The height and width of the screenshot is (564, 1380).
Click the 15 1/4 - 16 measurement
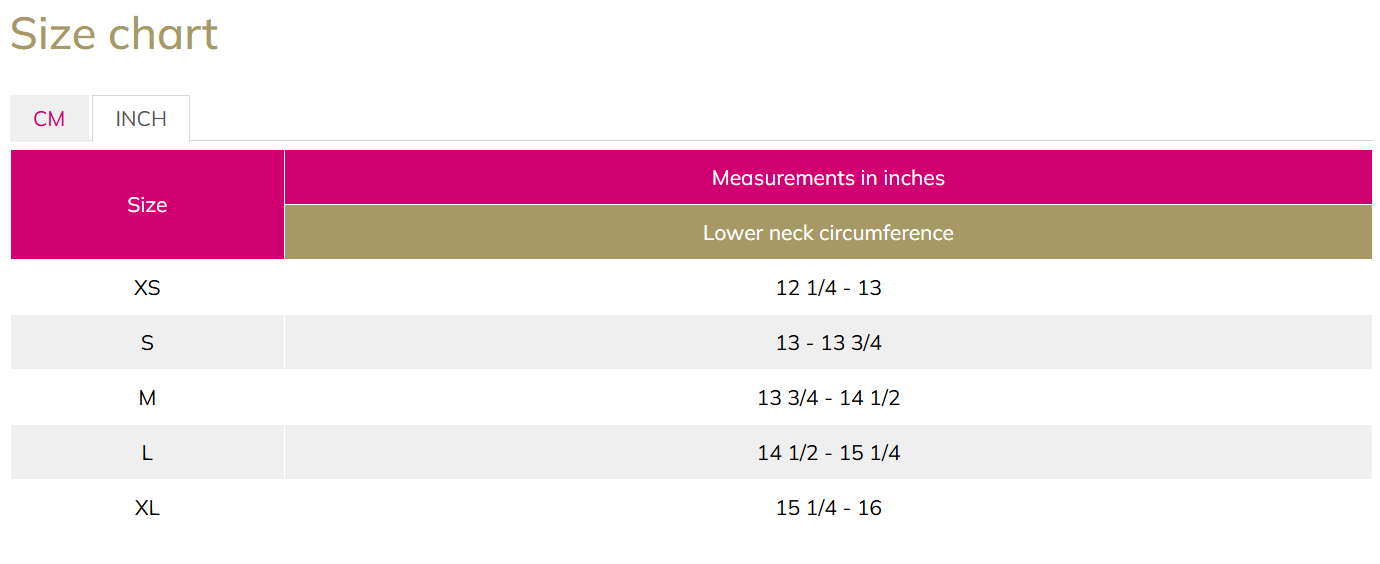point(828,508)
